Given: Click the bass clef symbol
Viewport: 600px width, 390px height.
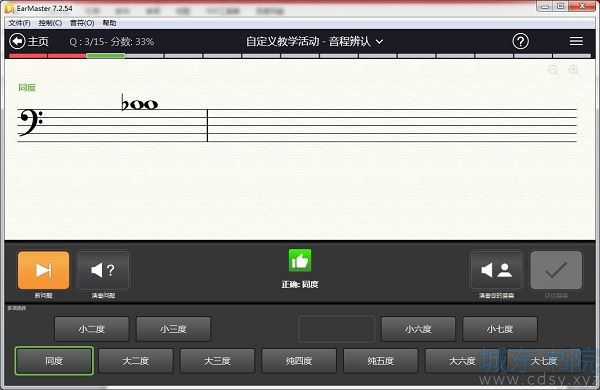Looking at the screenshot, I should (30, 122).
